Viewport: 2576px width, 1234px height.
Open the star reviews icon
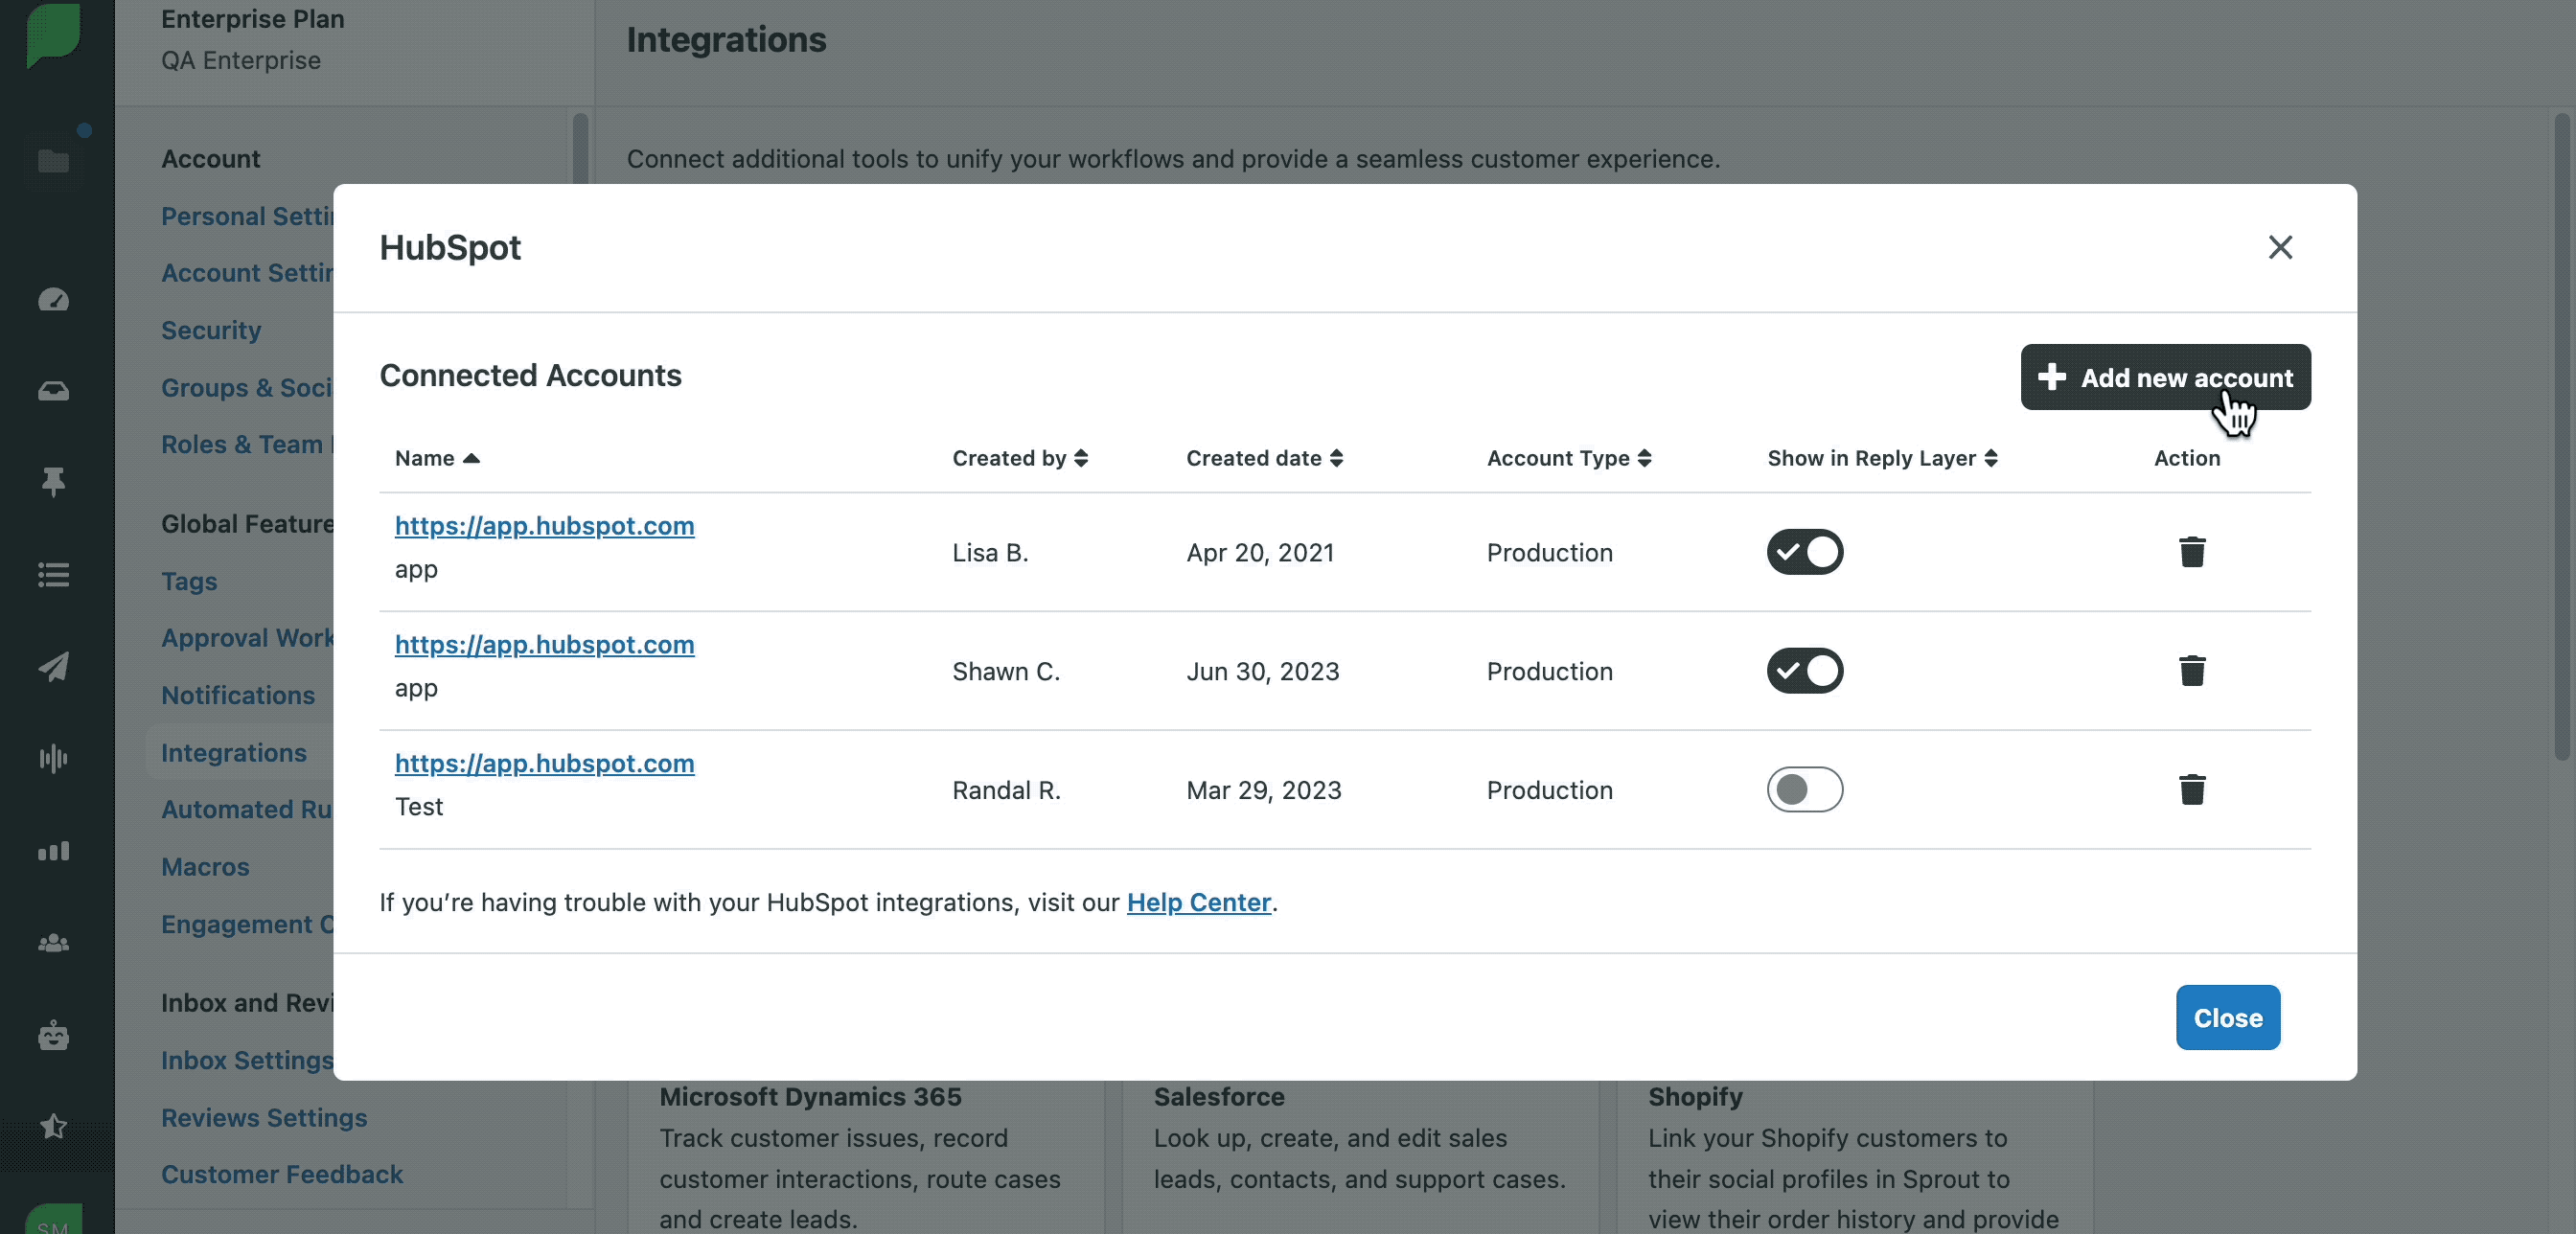(x=53, y=1127)
